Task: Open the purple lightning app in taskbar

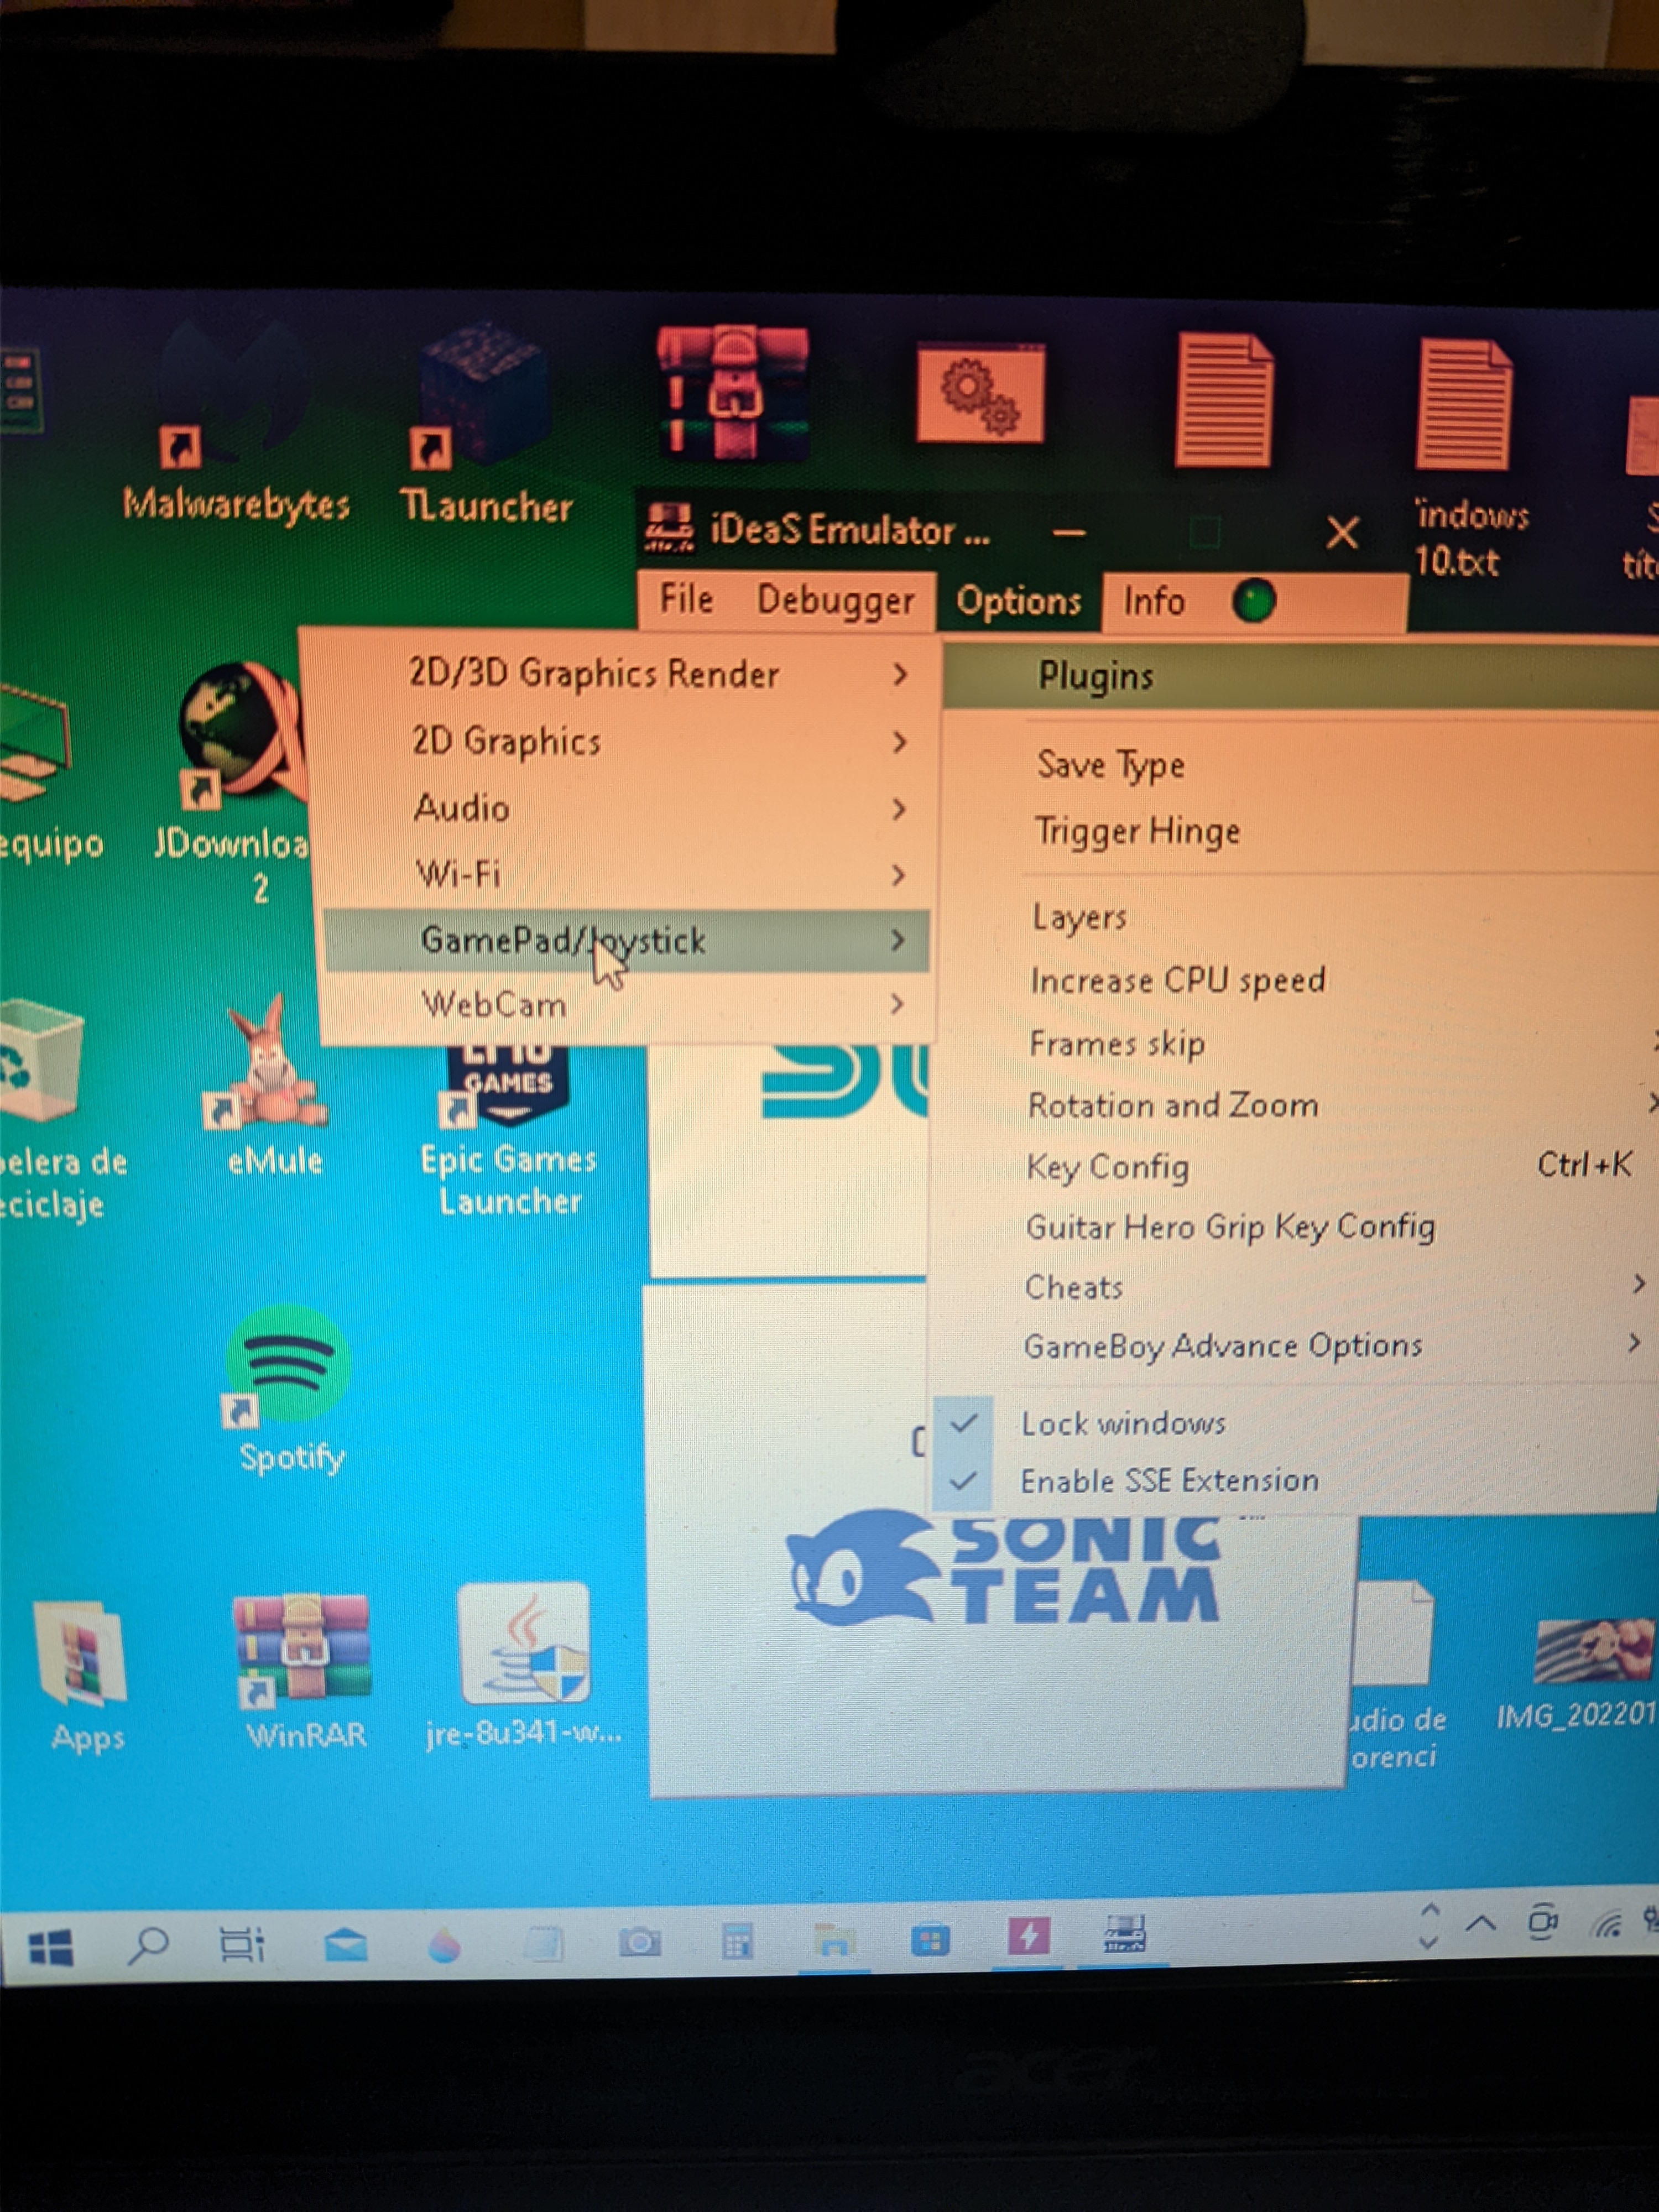Action: click(1028, 1937)
